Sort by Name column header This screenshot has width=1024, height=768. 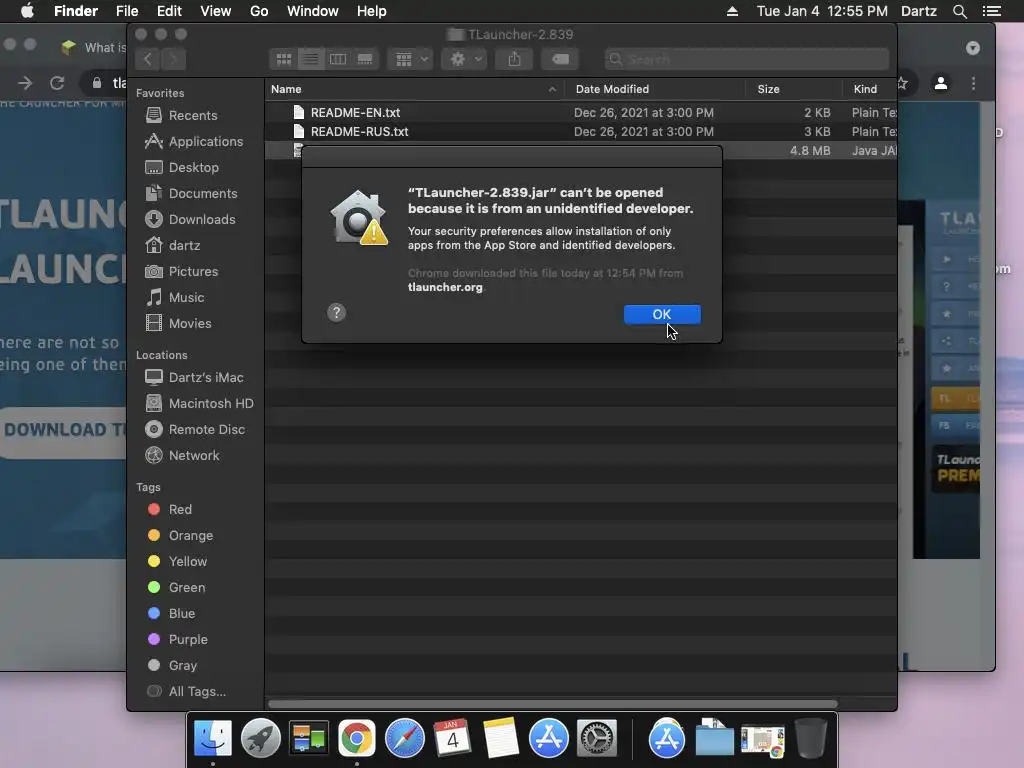[x=414, y=89]
